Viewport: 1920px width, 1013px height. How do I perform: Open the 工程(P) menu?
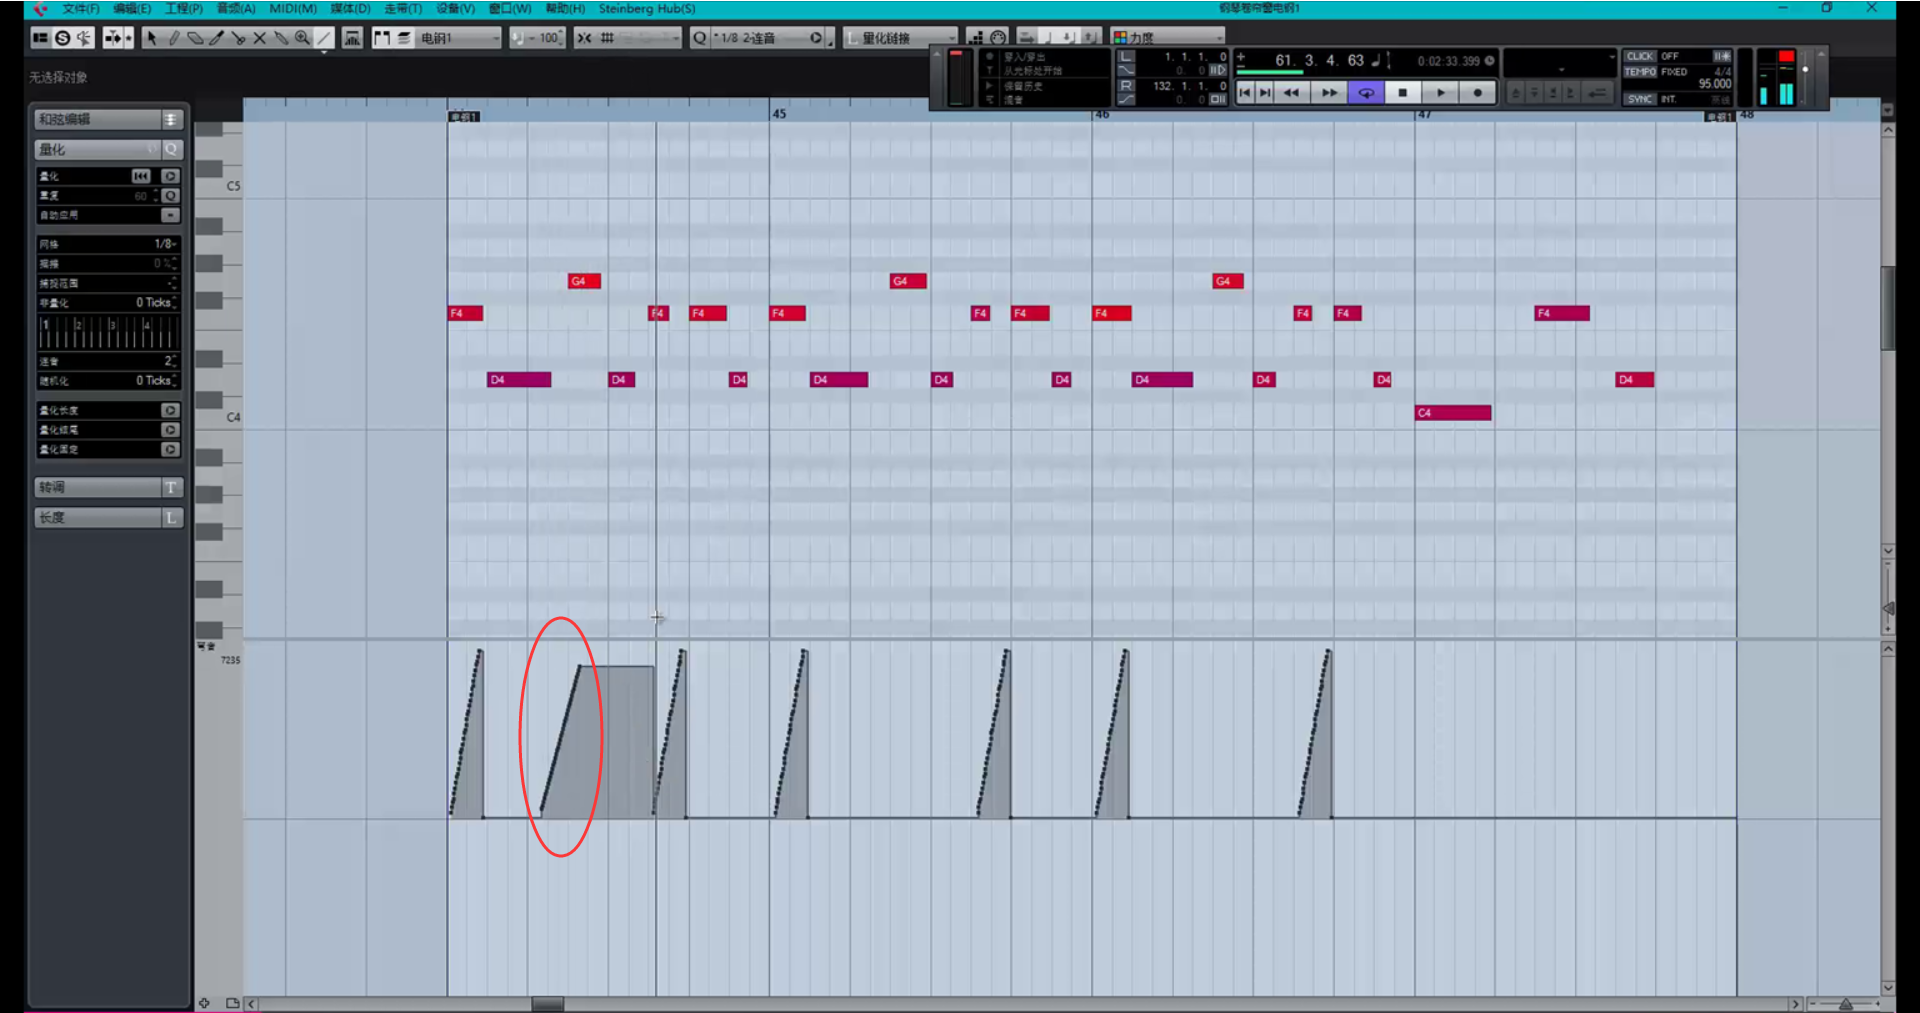tap(184, 9)
